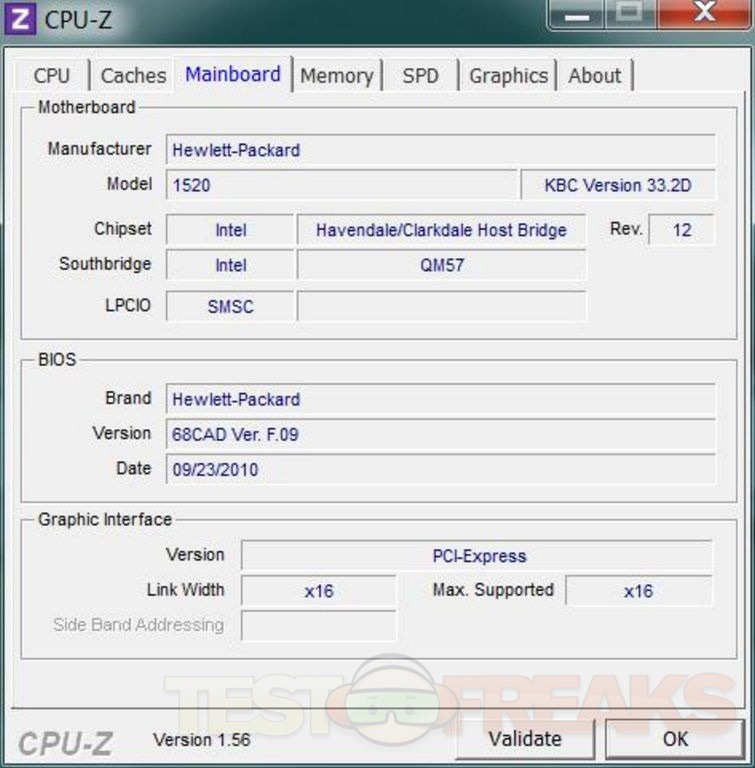
Task: Select the Mainboard tab
Action: 233,75
